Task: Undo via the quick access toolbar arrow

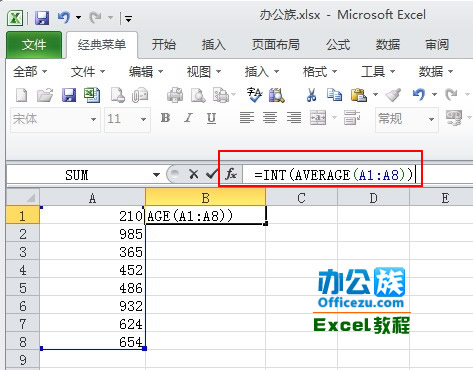Action: [64, 17]
